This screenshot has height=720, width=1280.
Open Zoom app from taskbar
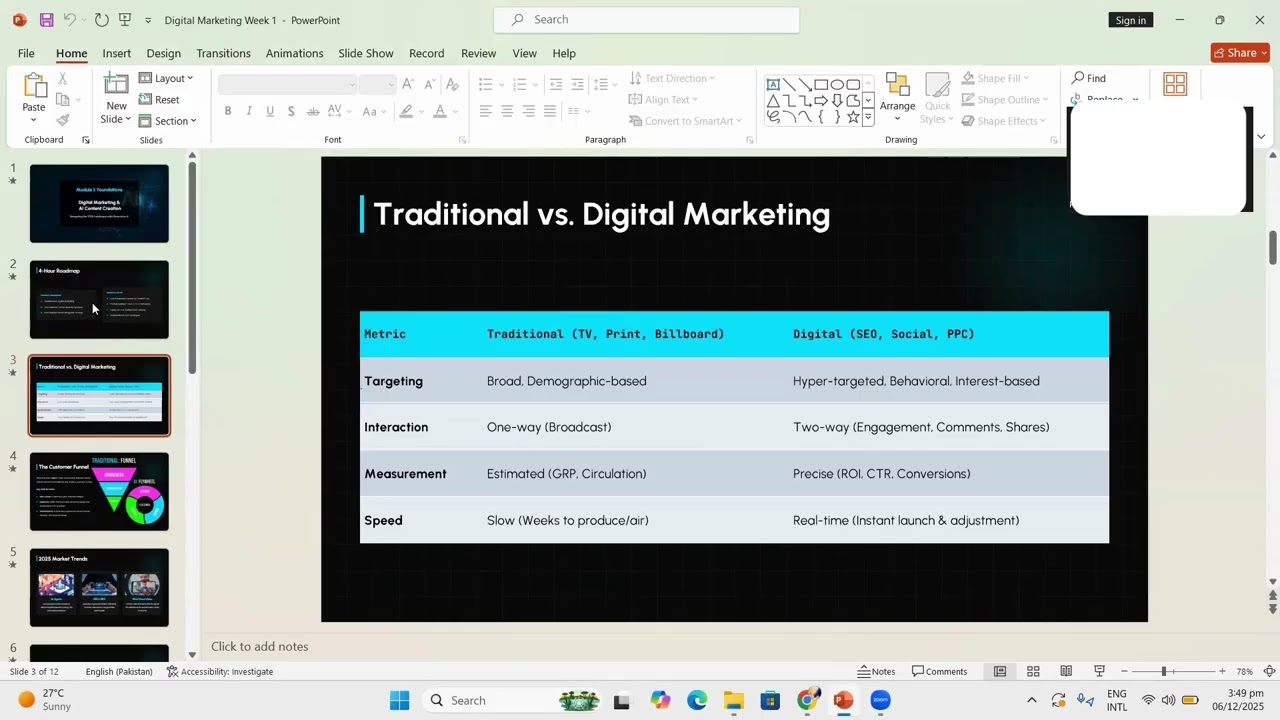pos(880,700)
